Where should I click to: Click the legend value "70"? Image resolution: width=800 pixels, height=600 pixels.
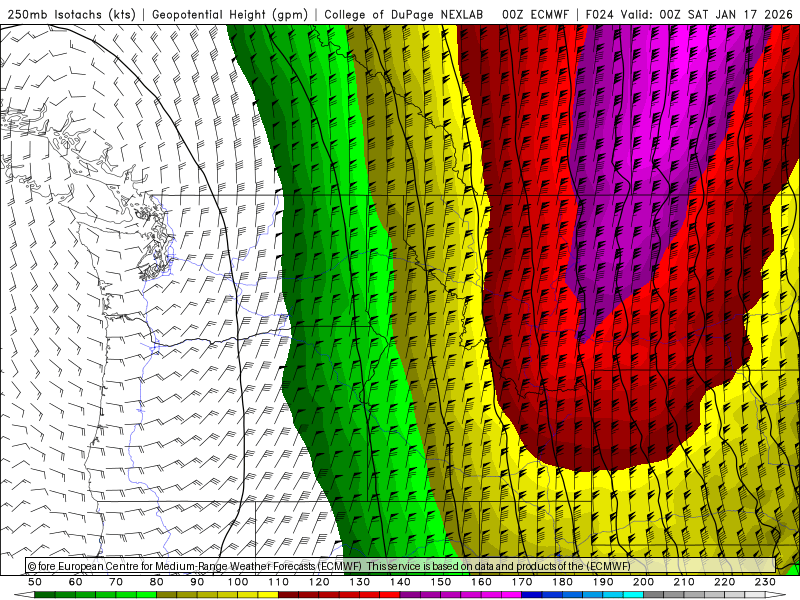116,582
